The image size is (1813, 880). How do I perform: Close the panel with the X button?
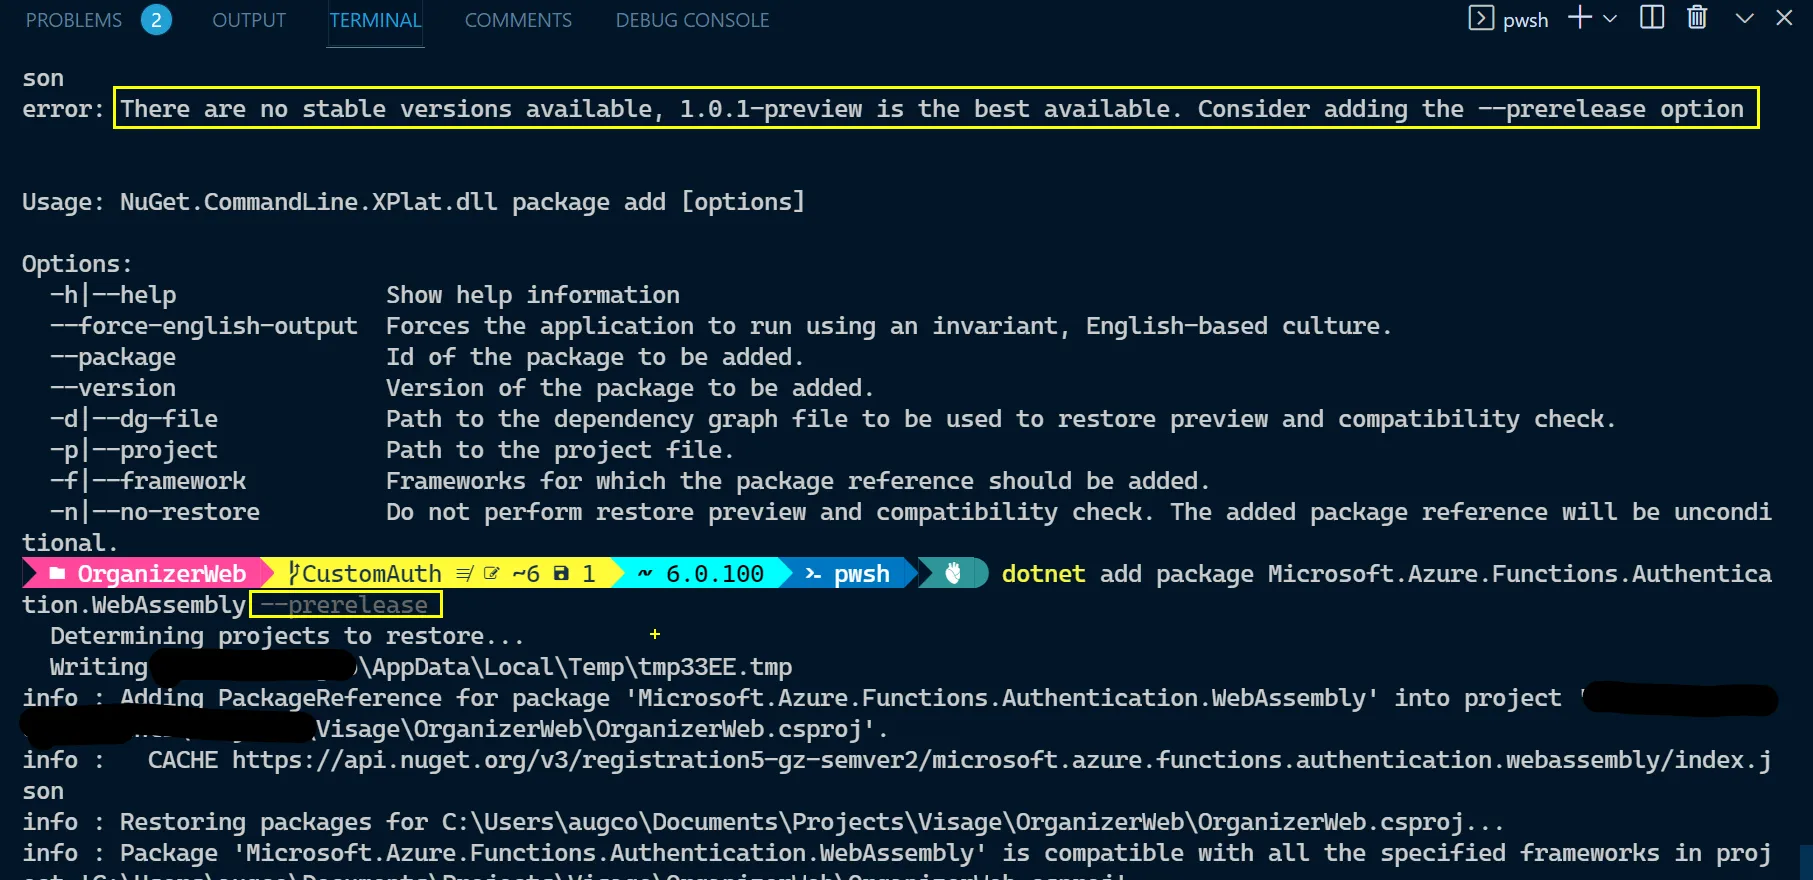coord(1784,18)
